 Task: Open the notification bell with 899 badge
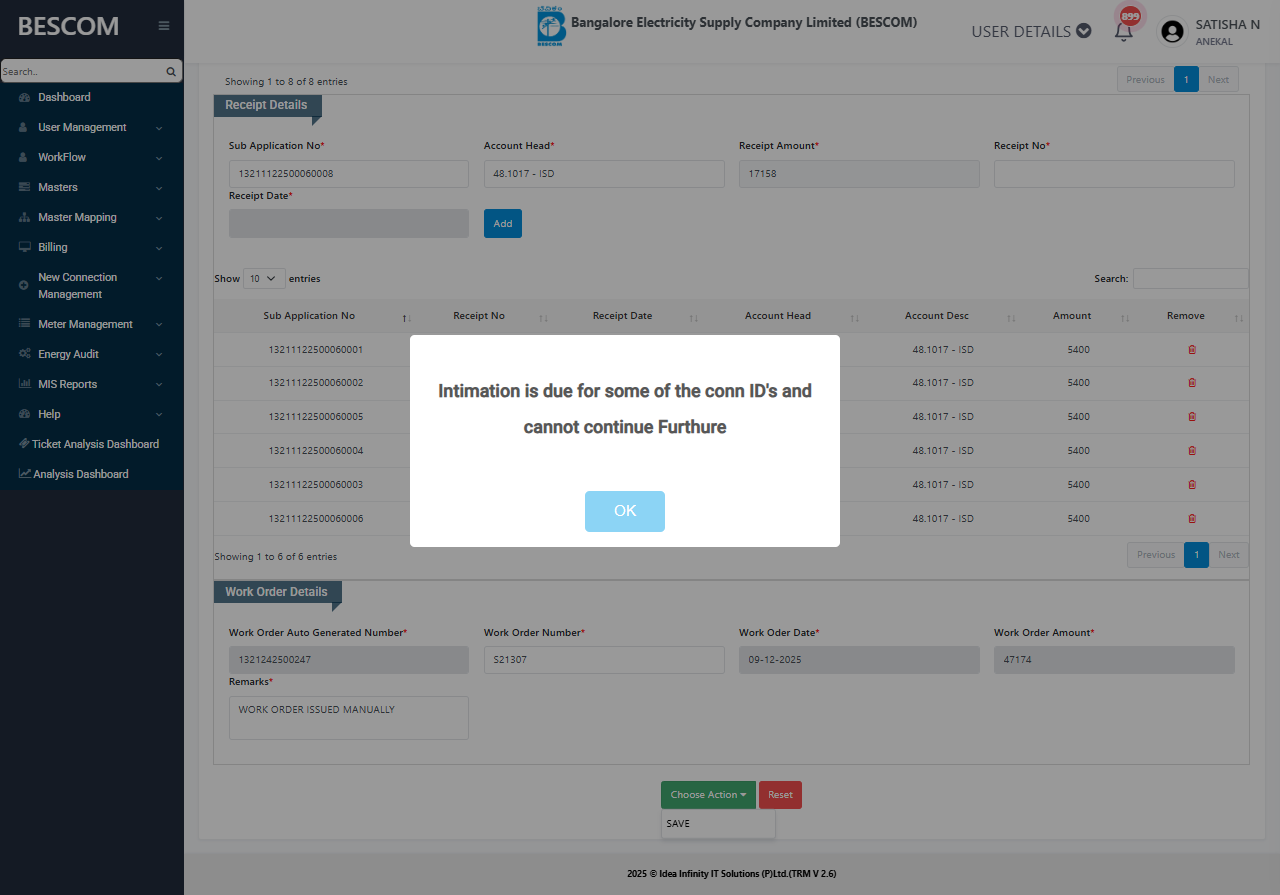[x=1124, y=31]
